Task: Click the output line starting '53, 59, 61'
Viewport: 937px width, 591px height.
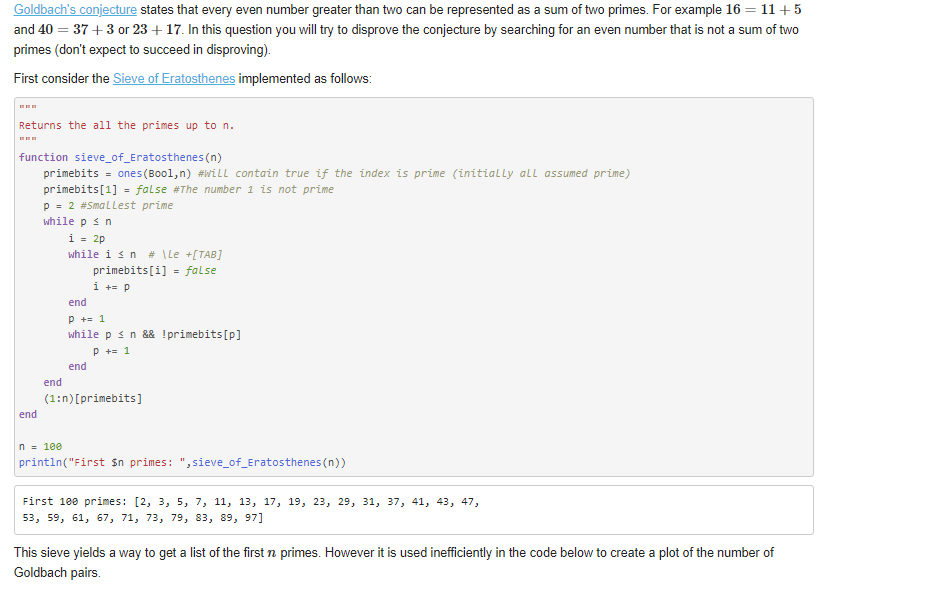Action: (x=143, y=517)
